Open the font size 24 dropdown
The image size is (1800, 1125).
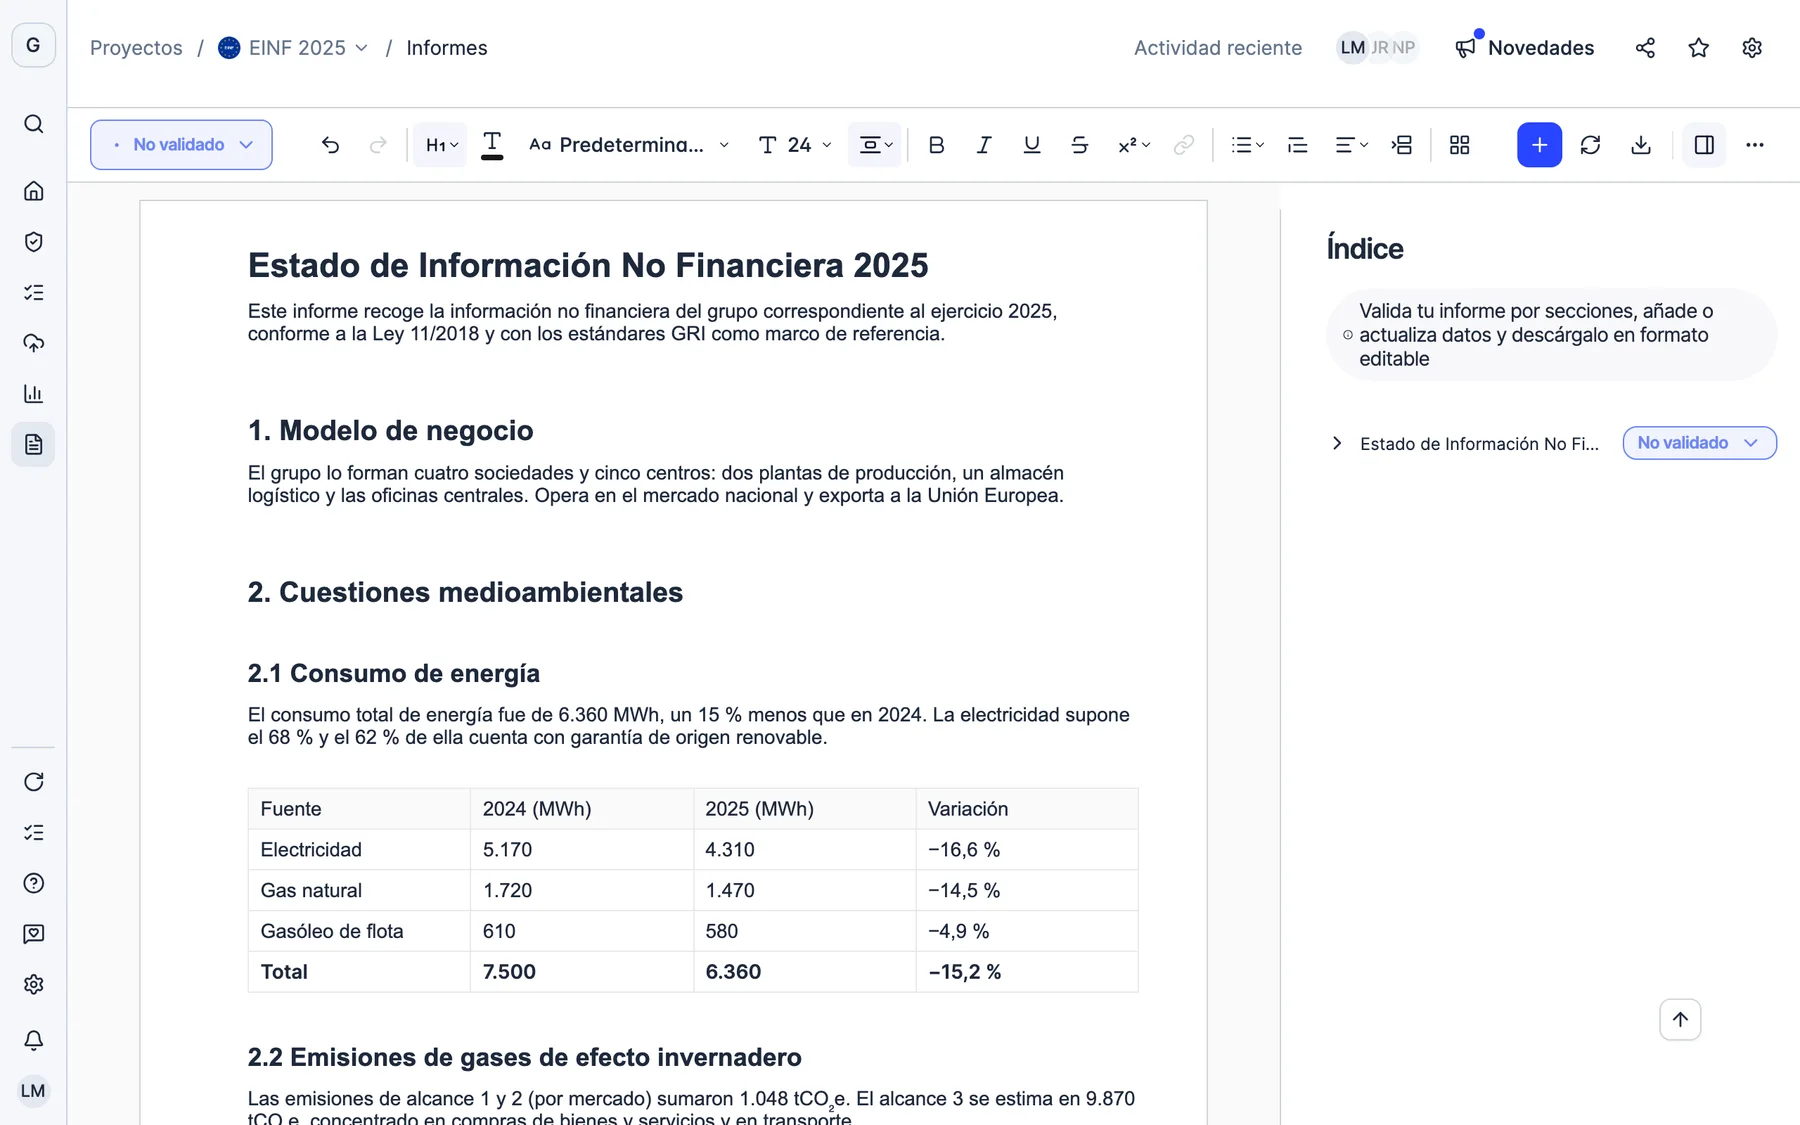[x=795, y=145]
